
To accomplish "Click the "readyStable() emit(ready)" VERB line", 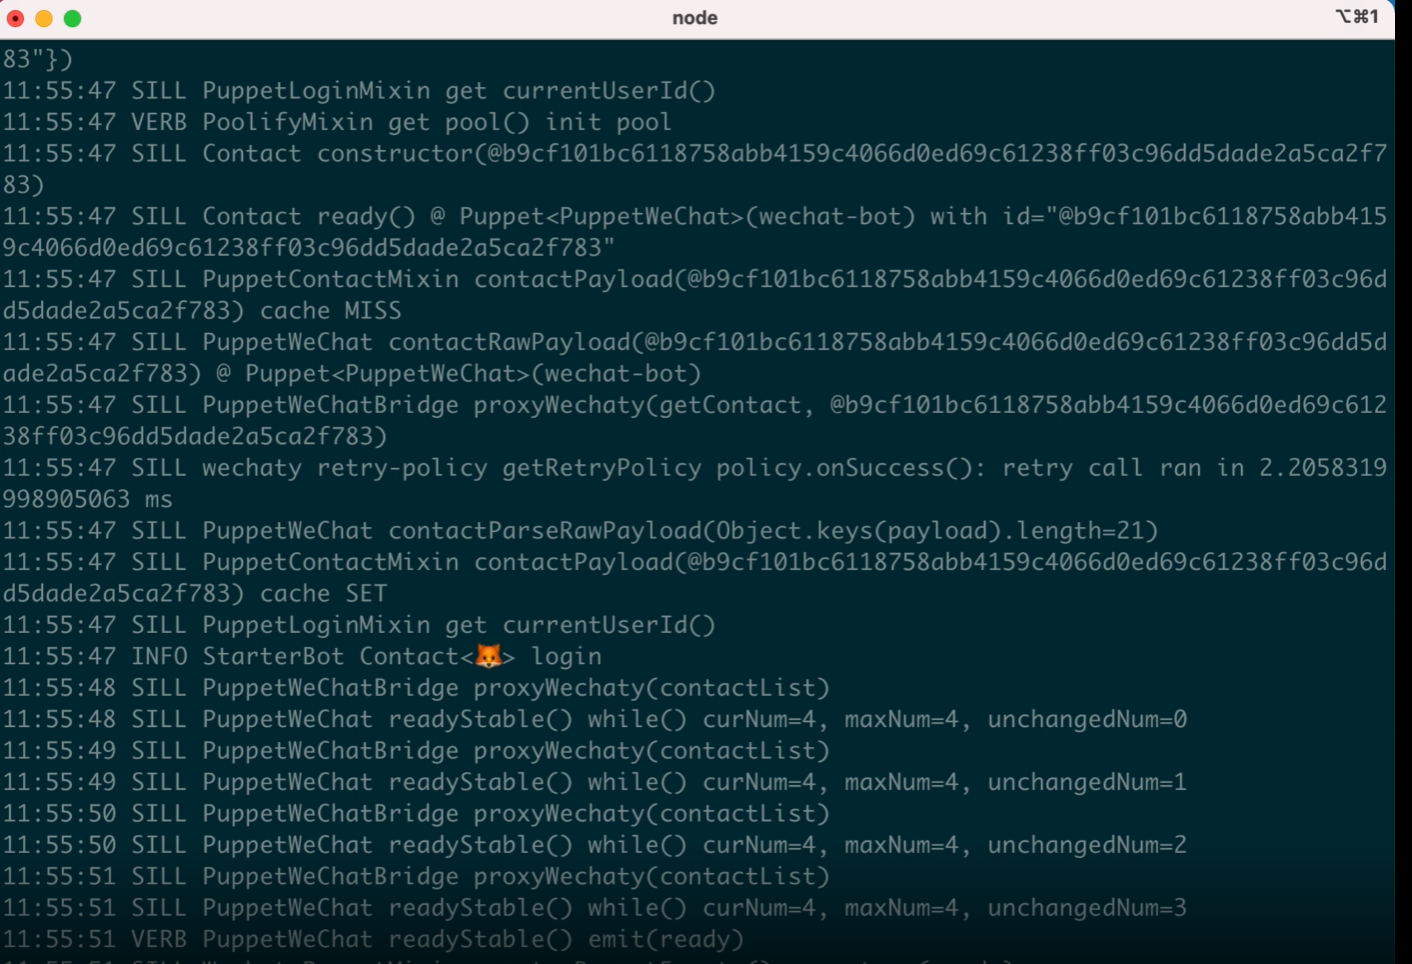I will pyautogui.click(x=373, y=940).
